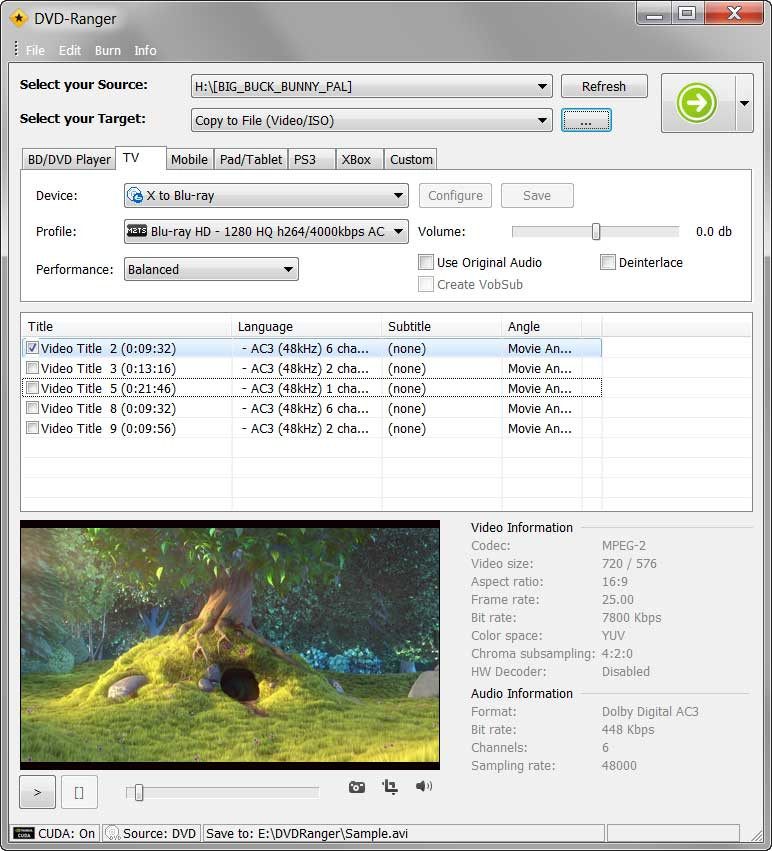This screenshot has height=851, width=772.
Task: Click the browse target '...' button
Action: coord(586,120)
